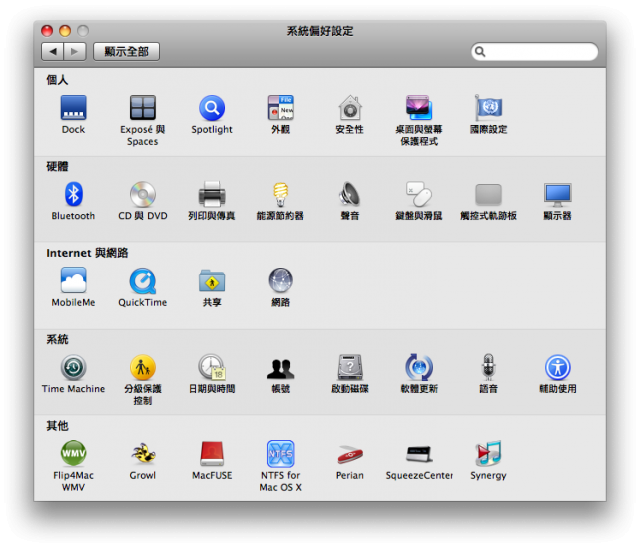
Task: Click the 顯示全部 button
Action: (126, 52)
